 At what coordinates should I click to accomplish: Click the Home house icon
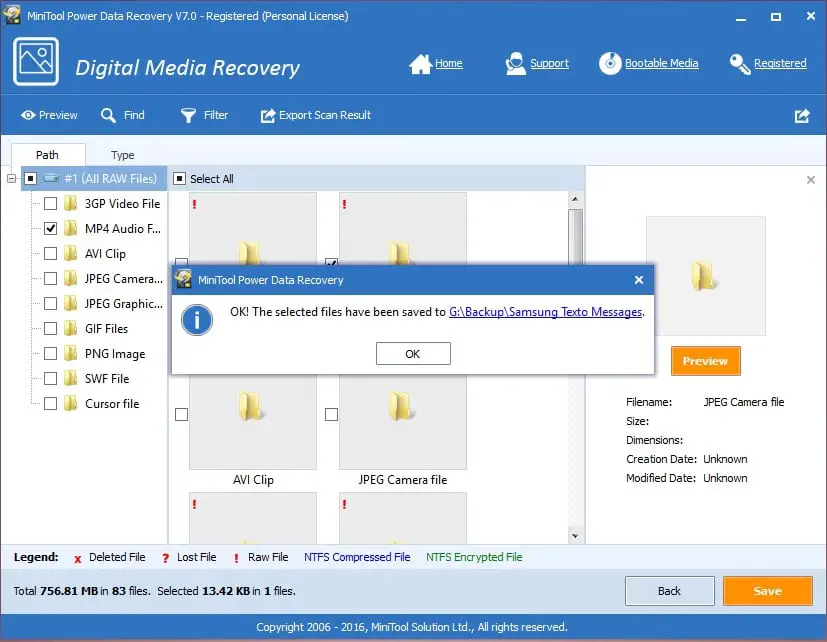coord(420,64)
